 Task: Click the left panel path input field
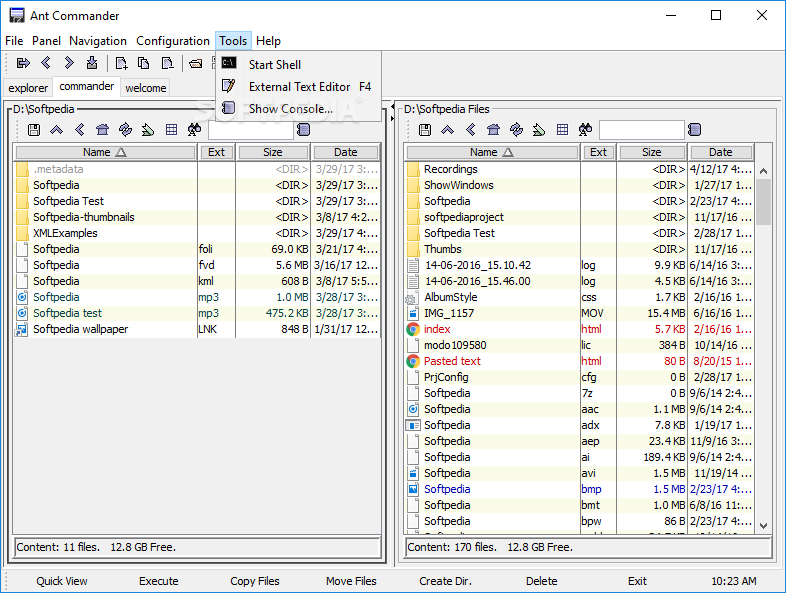(251, 130)
